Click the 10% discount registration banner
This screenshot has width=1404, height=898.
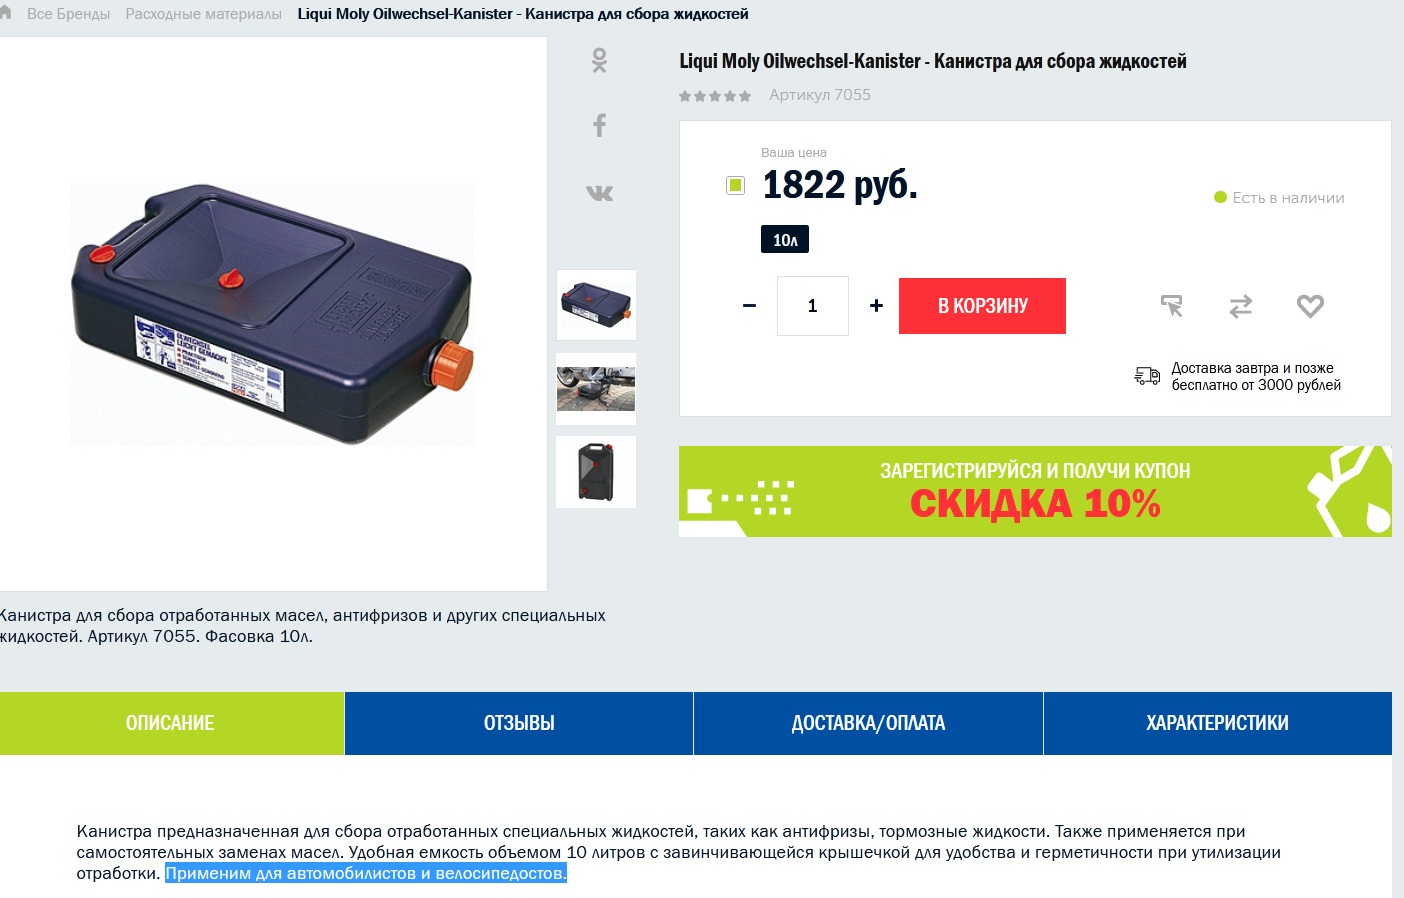coord(1035,491)
